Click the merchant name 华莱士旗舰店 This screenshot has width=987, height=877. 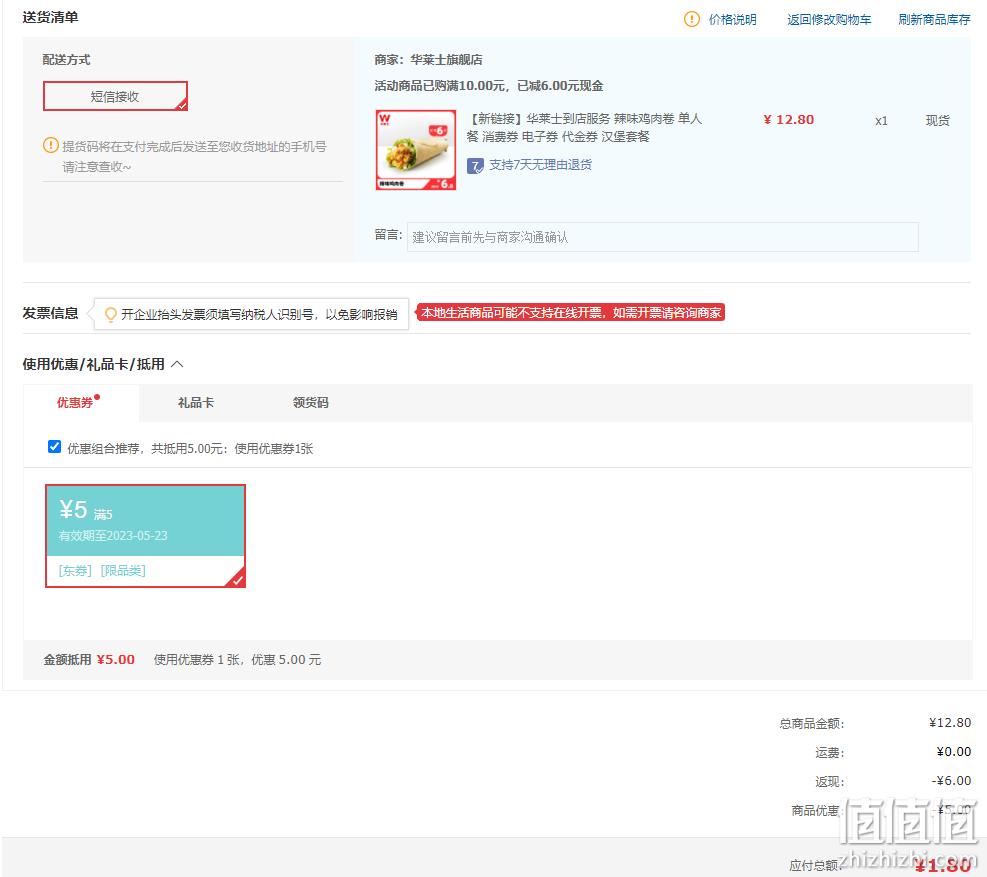[x=446, y=60]
